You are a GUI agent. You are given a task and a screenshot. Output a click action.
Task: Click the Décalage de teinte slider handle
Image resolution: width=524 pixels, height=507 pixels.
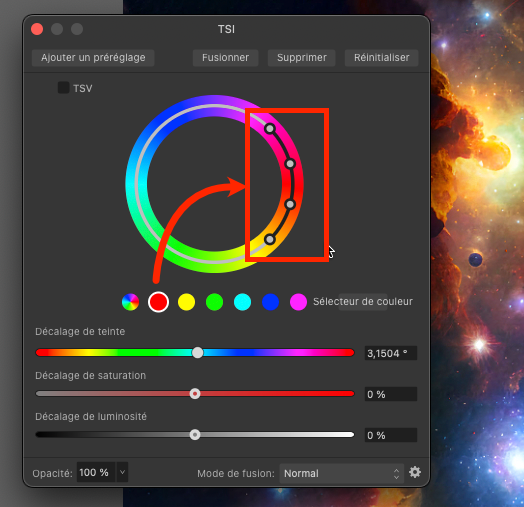click(x=198, y=353)
